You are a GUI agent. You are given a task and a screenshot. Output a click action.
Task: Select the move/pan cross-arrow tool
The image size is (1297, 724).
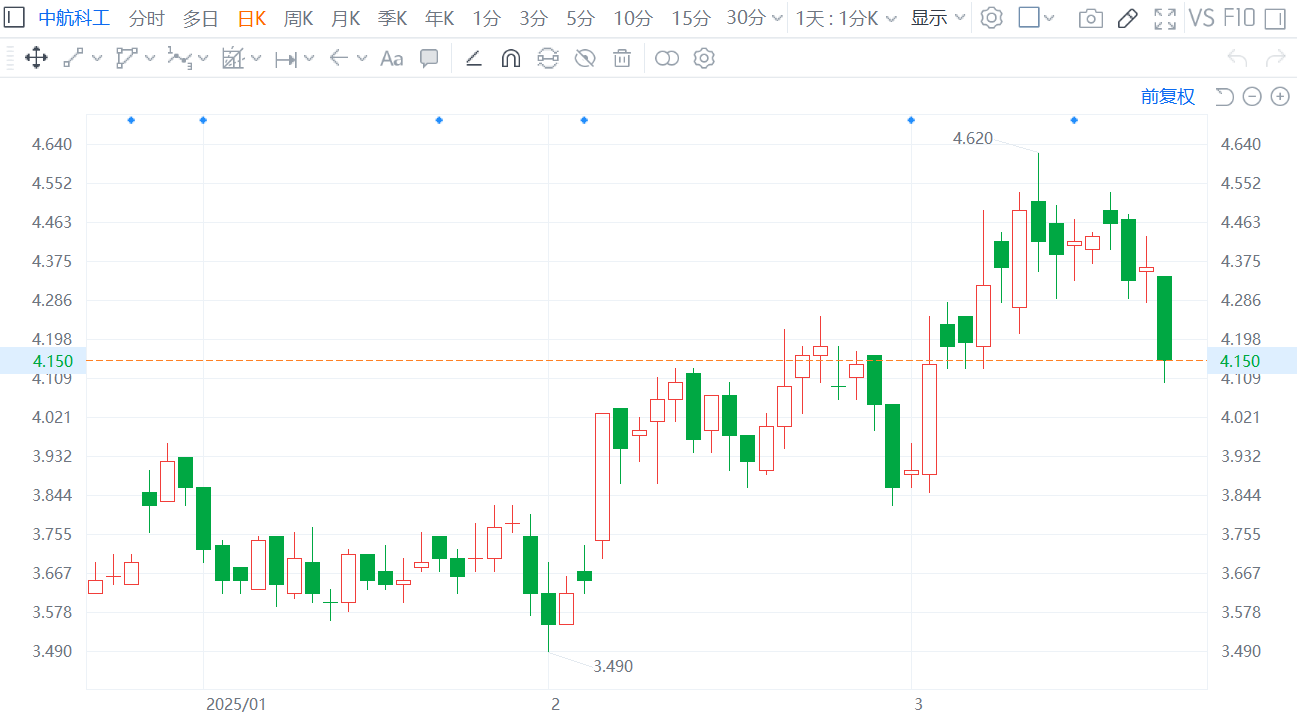[x=36, y=58]
